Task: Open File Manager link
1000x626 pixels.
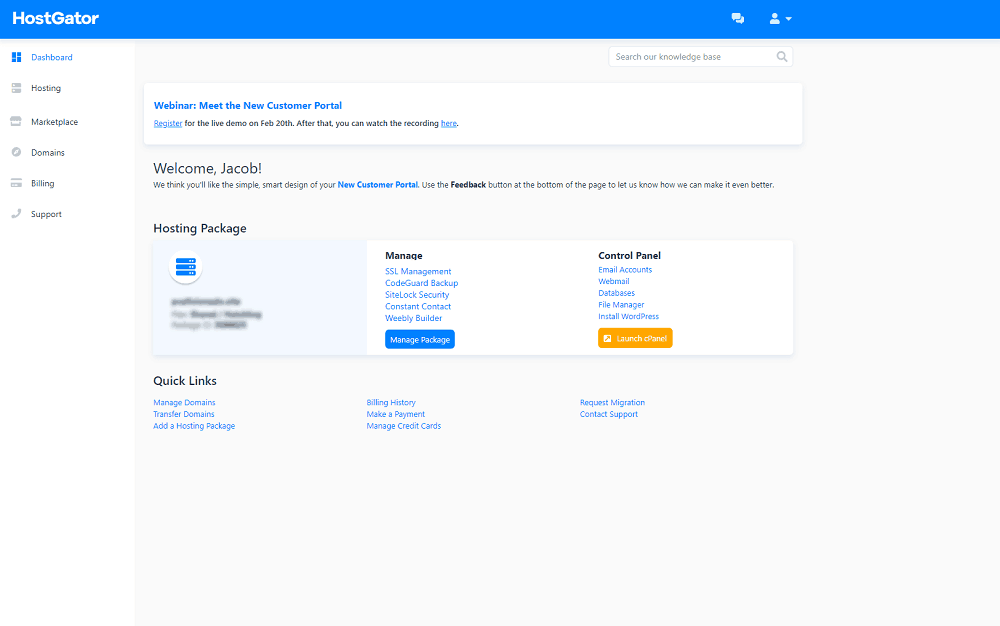Action: pos(621,305)
